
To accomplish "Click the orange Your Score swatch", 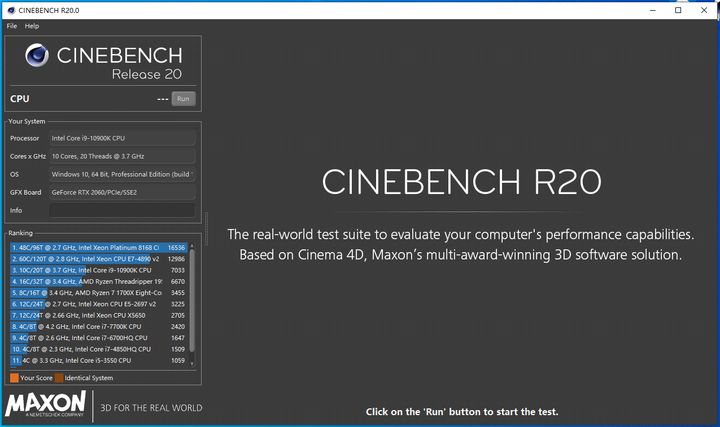I will tap(14, 378).
